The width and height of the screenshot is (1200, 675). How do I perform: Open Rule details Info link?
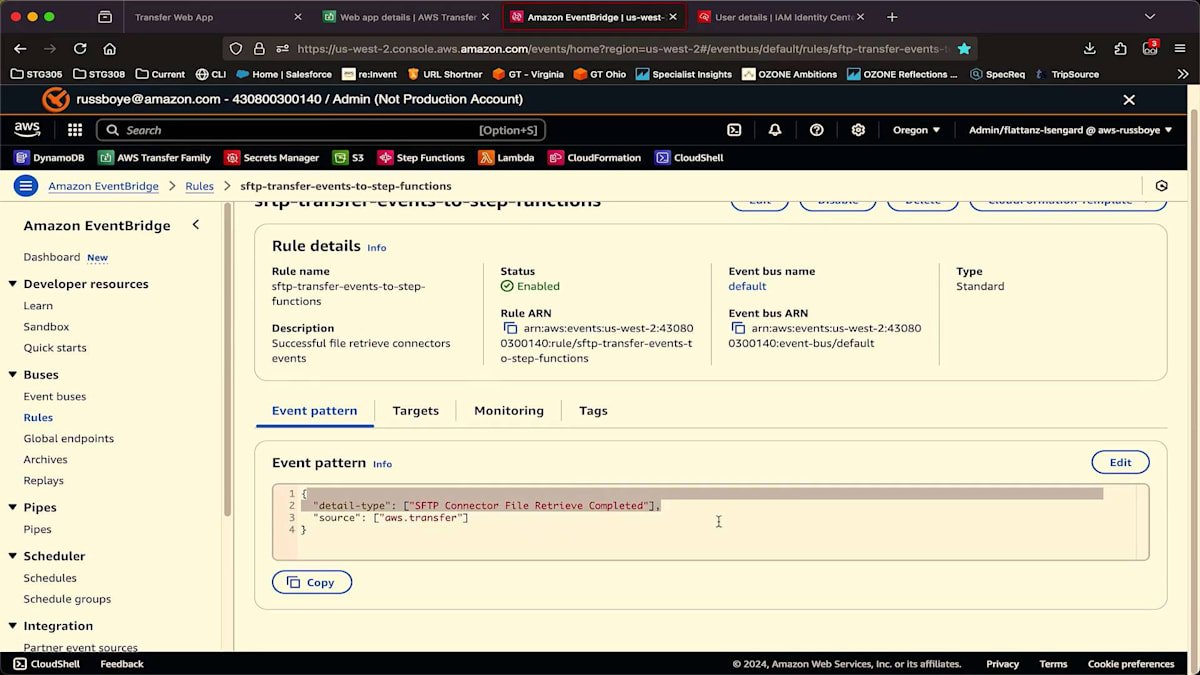point(376,248)
